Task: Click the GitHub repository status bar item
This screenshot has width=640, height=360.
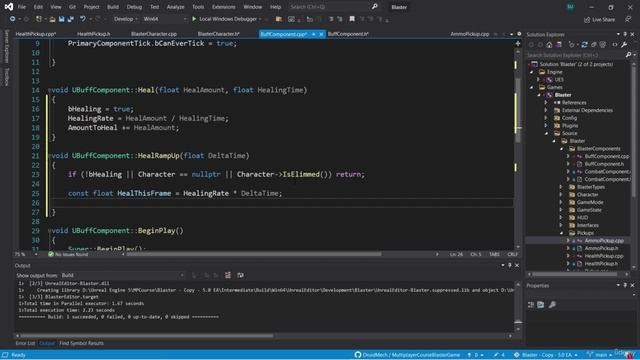Action: 407,355
